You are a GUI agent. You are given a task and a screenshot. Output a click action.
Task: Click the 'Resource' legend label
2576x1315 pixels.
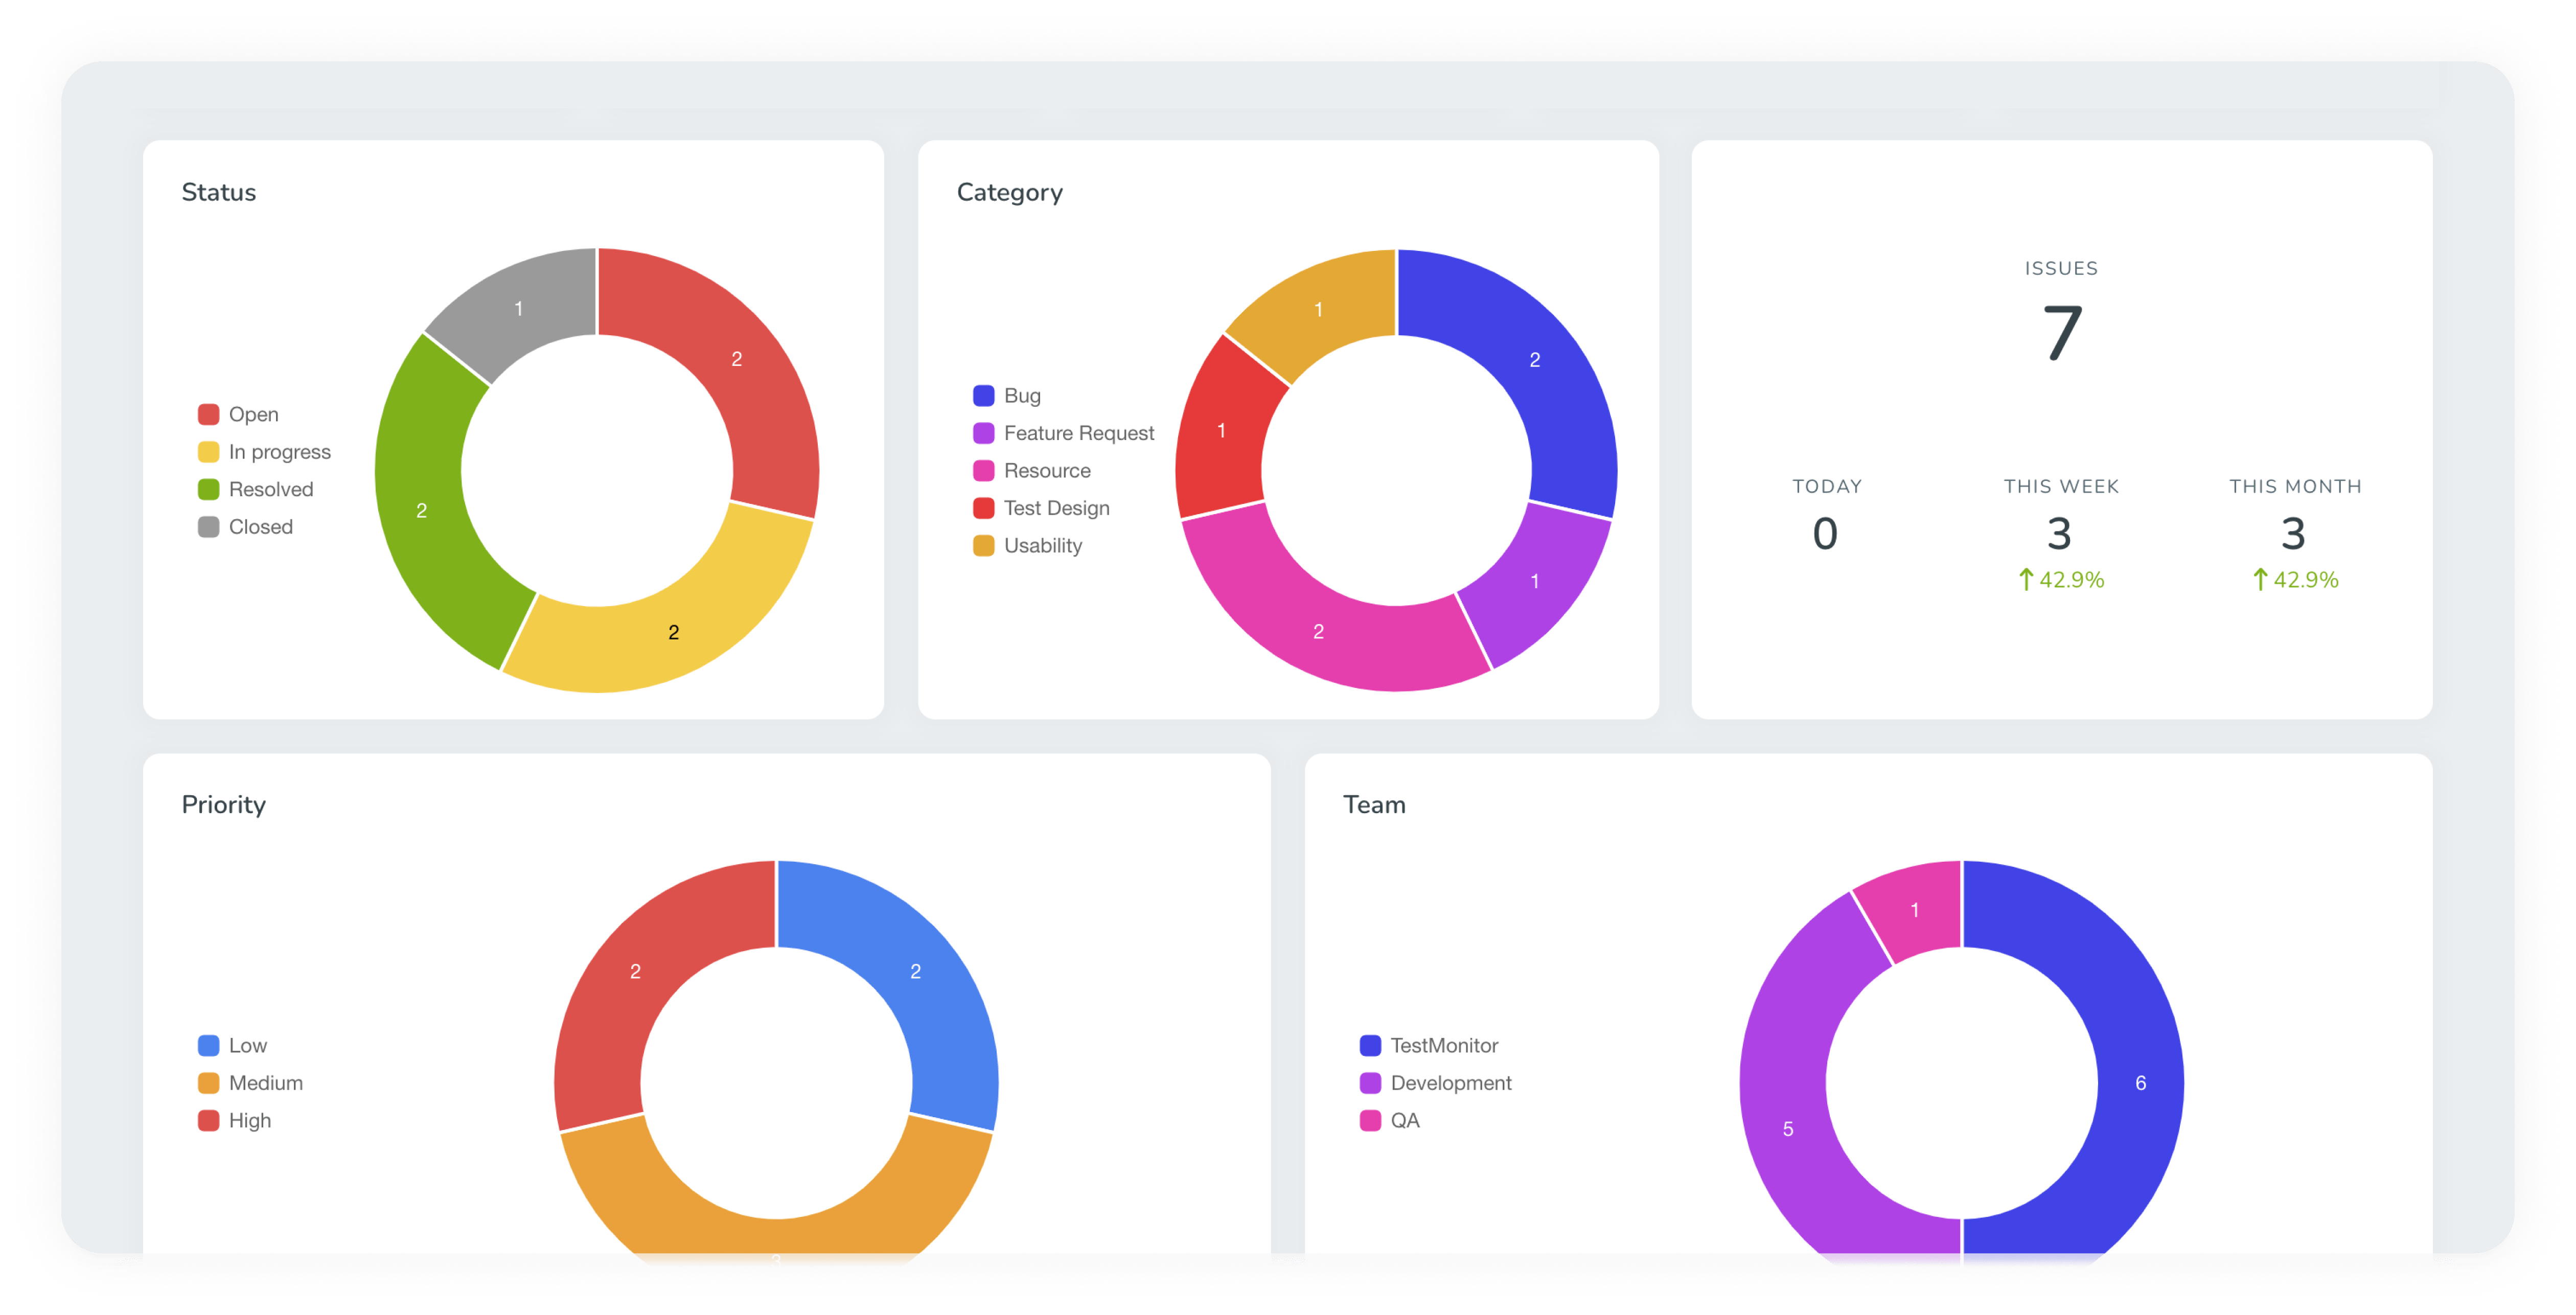(1047, 471)
